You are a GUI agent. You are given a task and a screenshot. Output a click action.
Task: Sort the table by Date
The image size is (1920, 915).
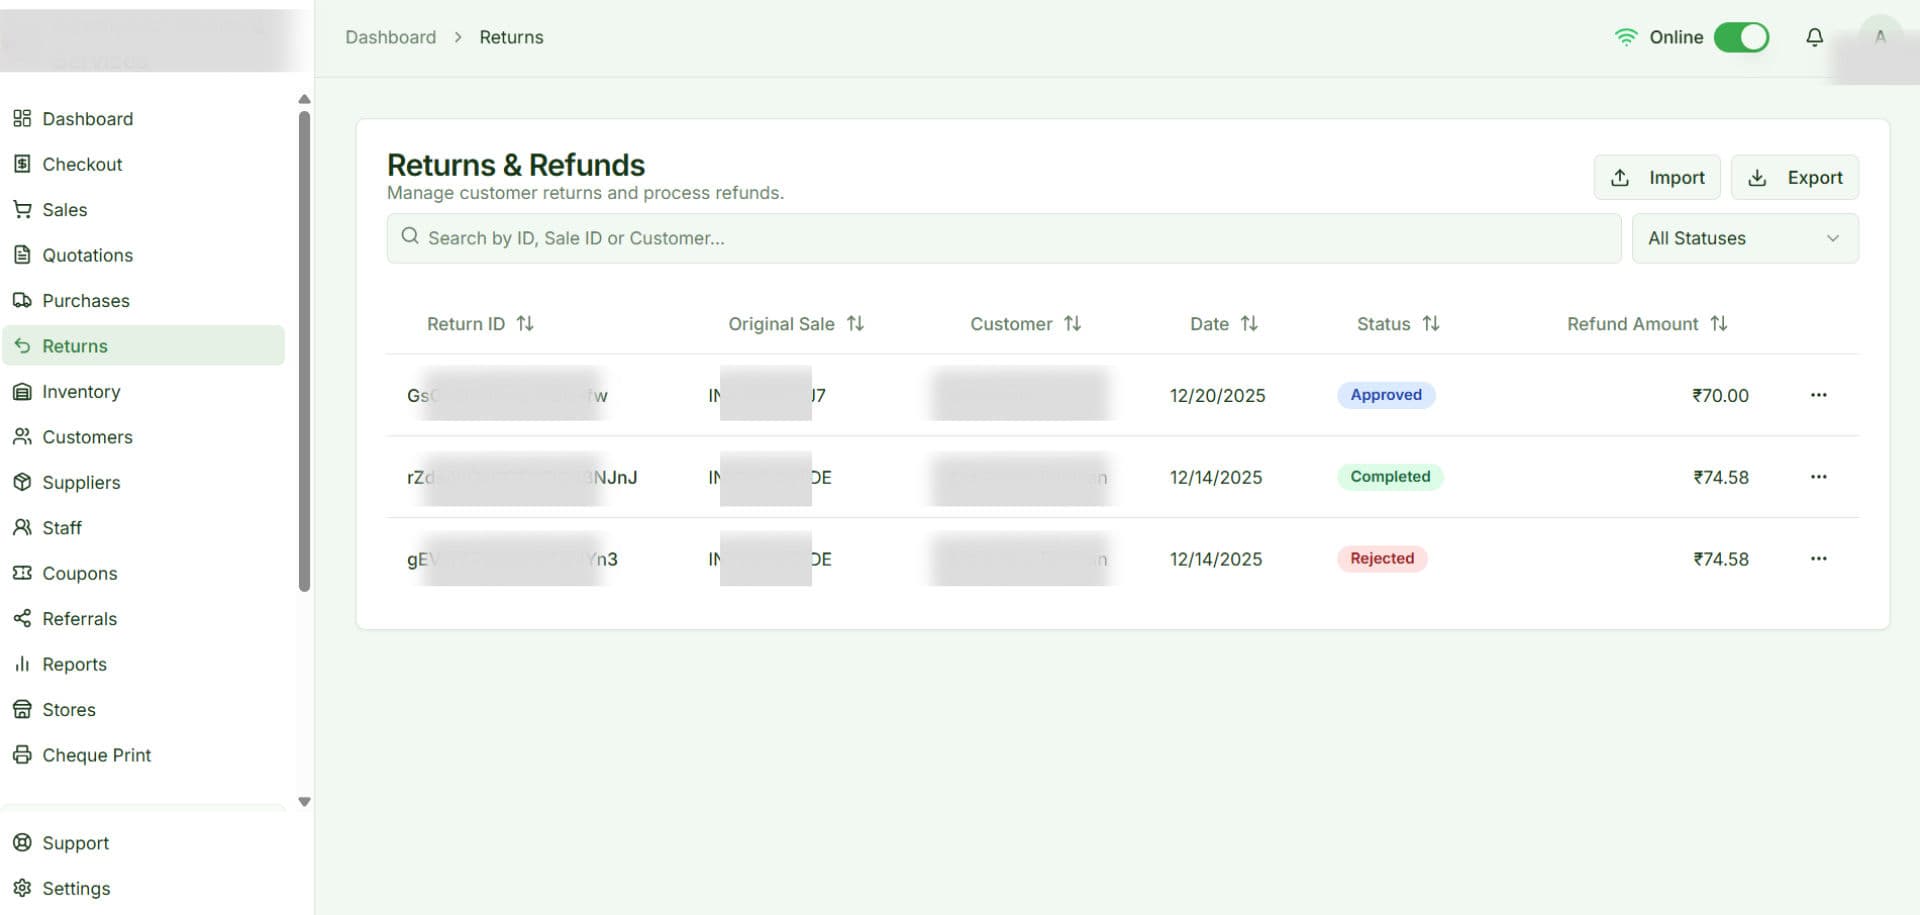[x=1248, y=324]
